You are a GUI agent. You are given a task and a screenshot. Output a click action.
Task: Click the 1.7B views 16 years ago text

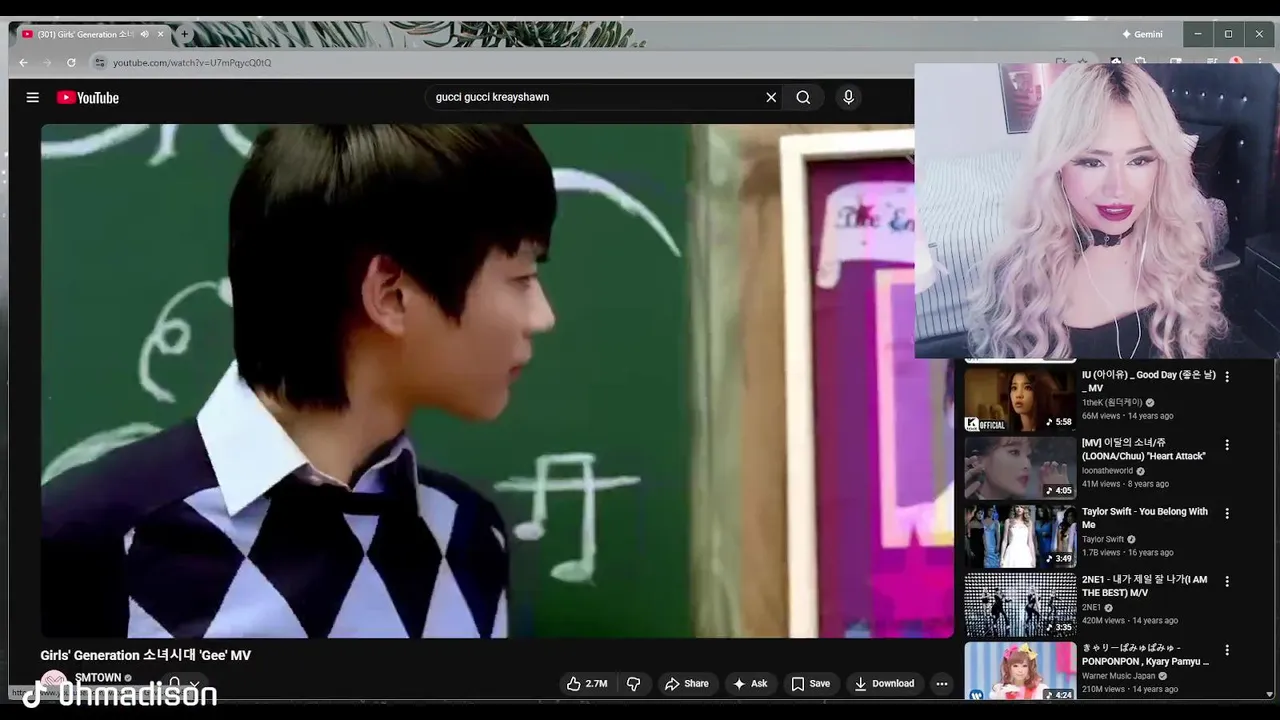(x=1127, y=552)
